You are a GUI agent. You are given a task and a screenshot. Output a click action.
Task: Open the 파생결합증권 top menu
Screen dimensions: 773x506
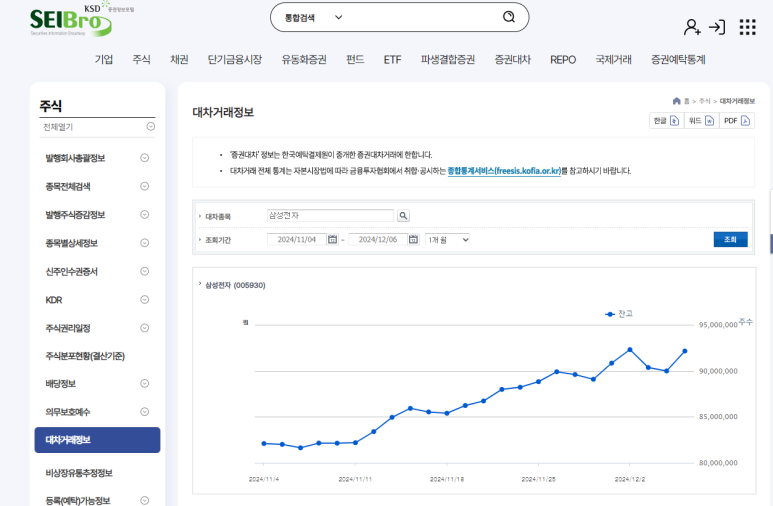coord(448,60)
